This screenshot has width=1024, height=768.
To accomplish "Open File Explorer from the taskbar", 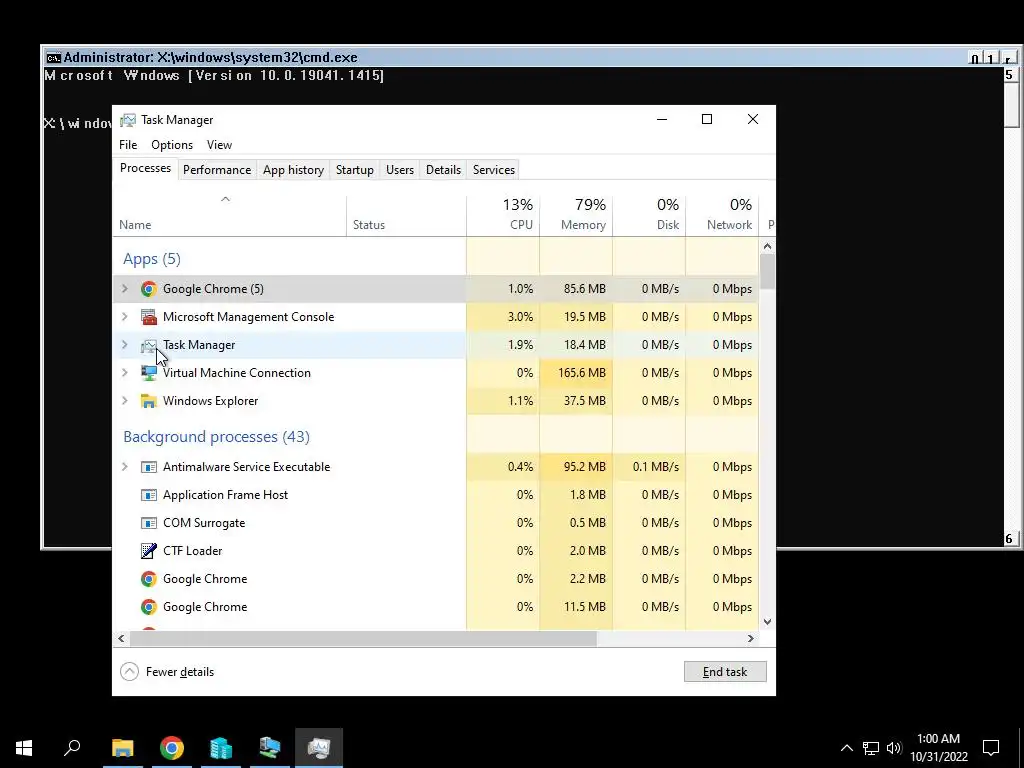I will (x=122, y=747).
